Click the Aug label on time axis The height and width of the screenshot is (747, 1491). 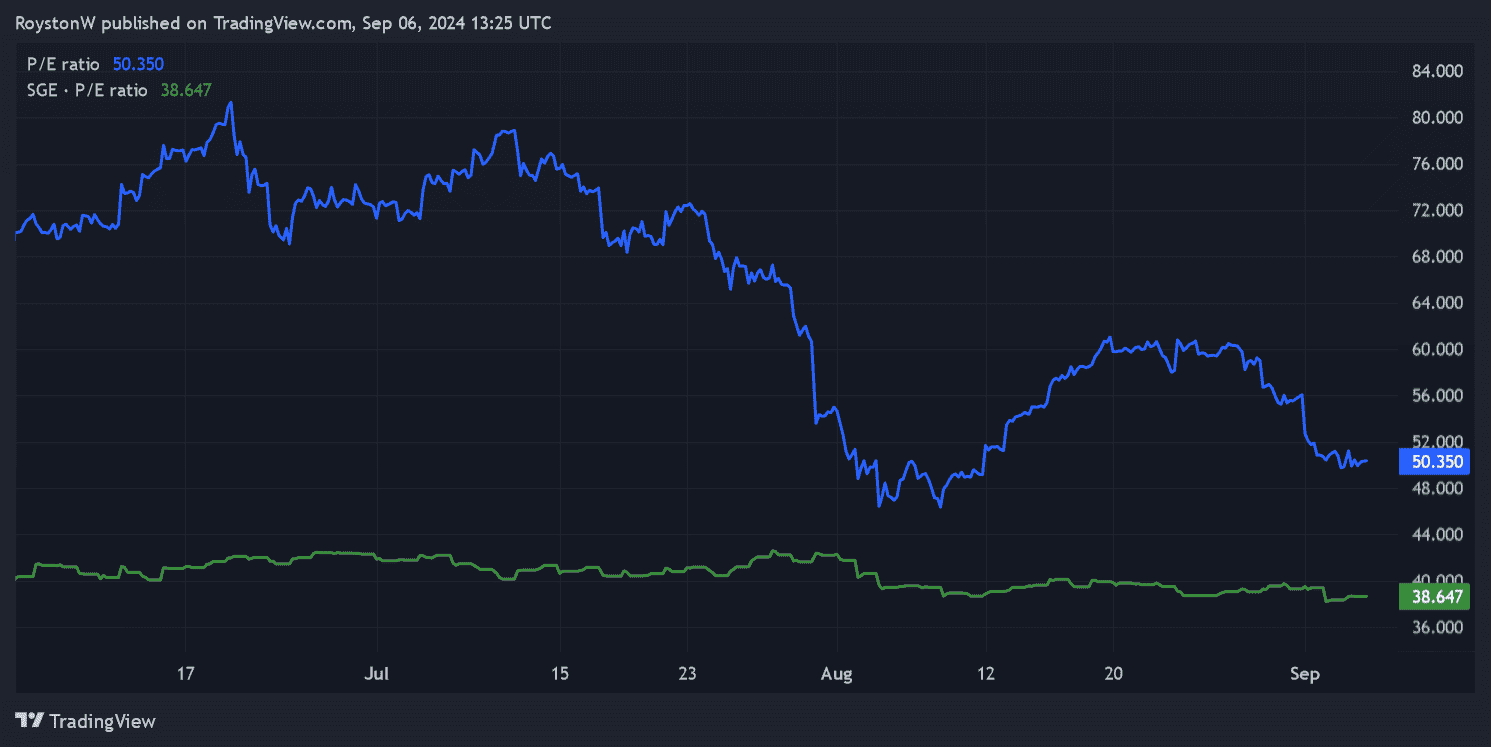837,674
